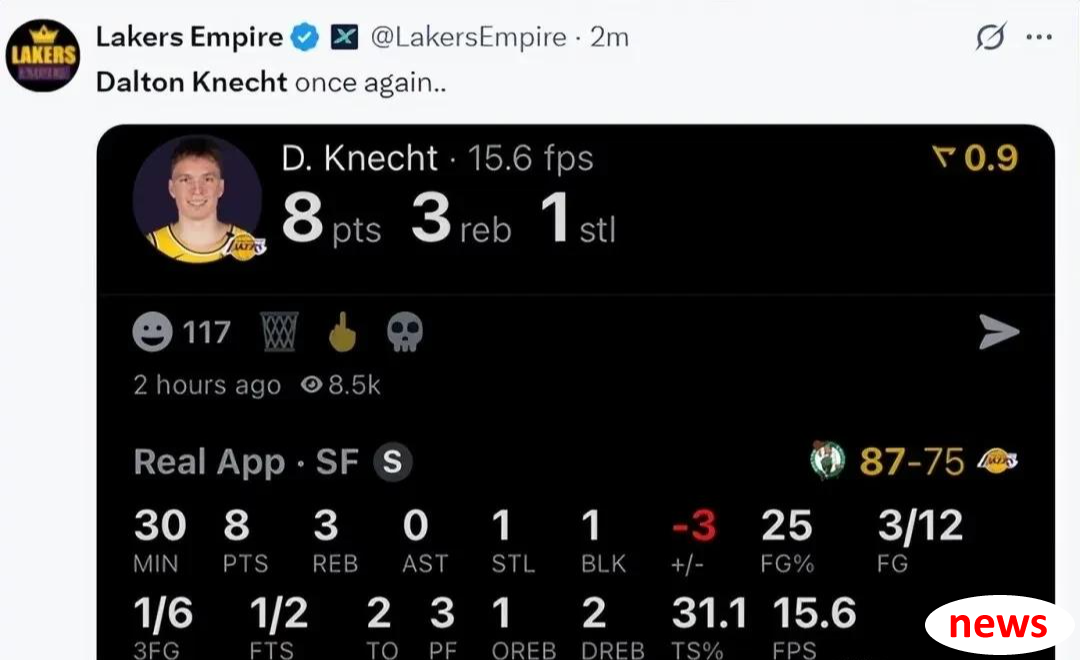The height and width of the screenshot is (660, 1080).
Task: Open the Lakers Empire profile avatar
Action: (43, 55)
